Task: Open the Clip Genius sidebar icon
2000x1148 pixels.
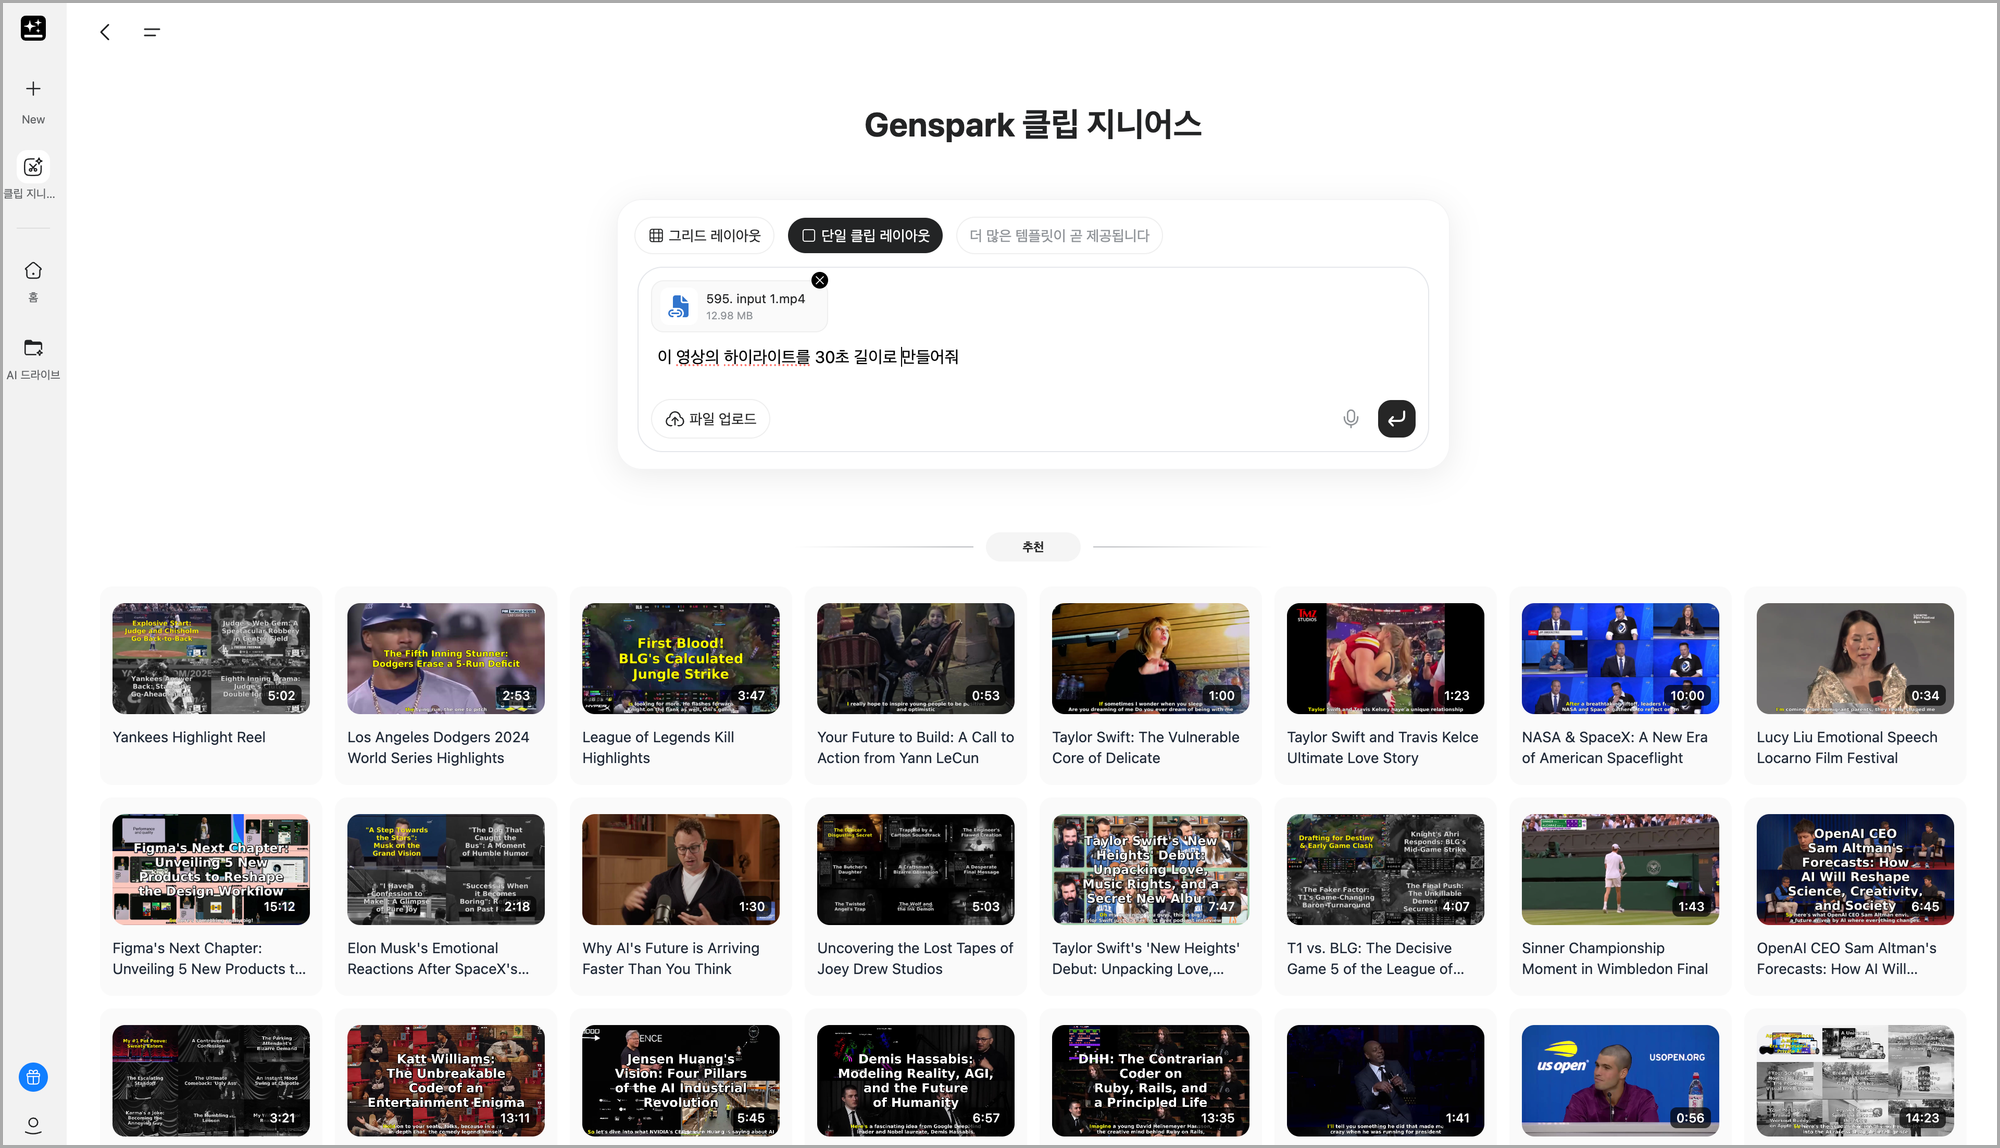Action: tap(33, 166)
